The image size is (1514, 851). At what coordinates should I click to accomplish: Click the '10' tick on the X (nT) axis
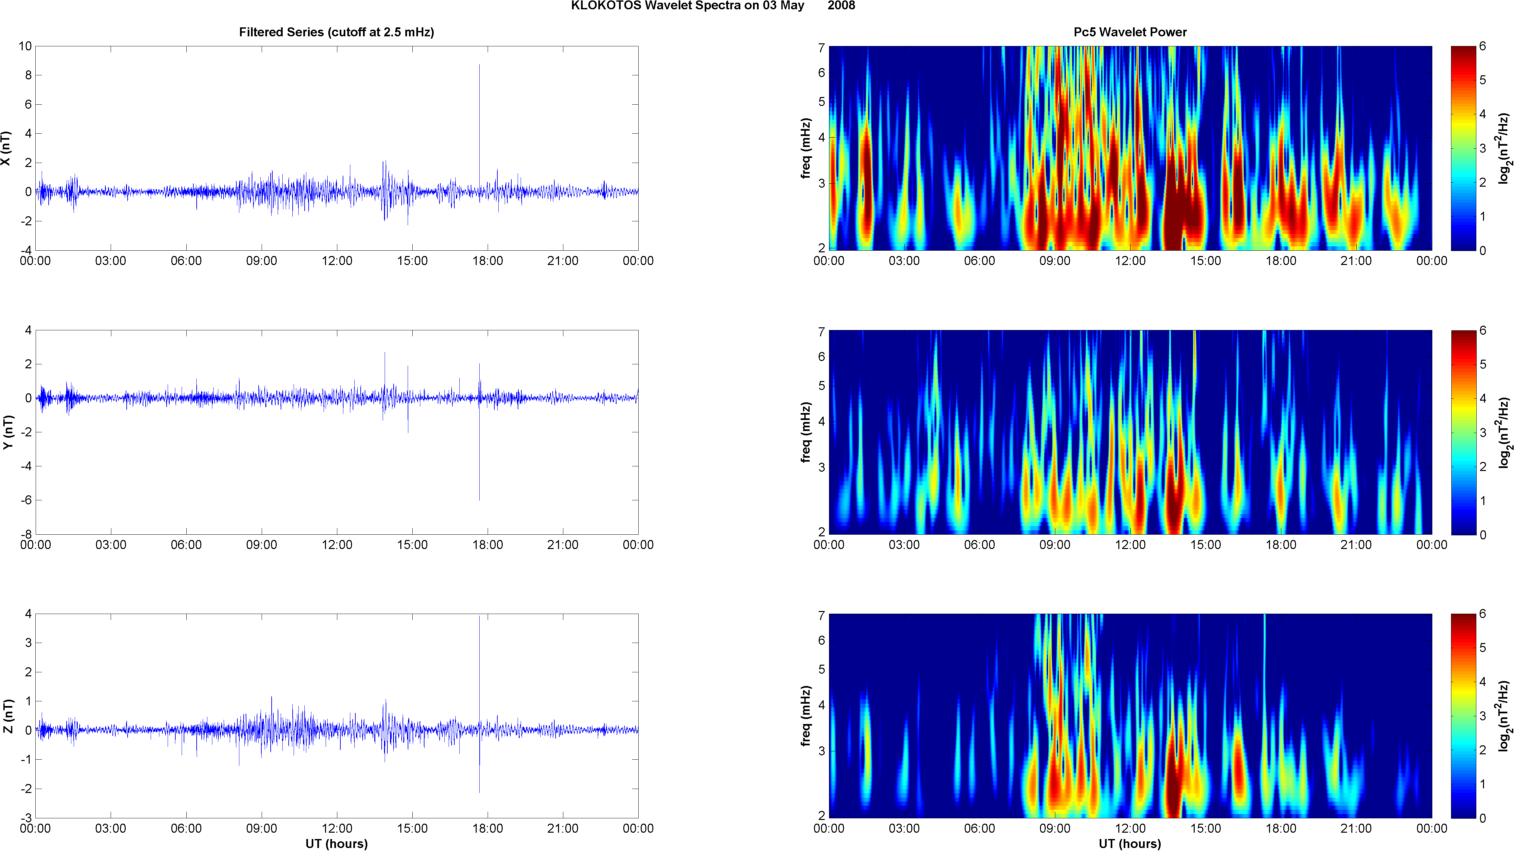click(x=25, y=46)
